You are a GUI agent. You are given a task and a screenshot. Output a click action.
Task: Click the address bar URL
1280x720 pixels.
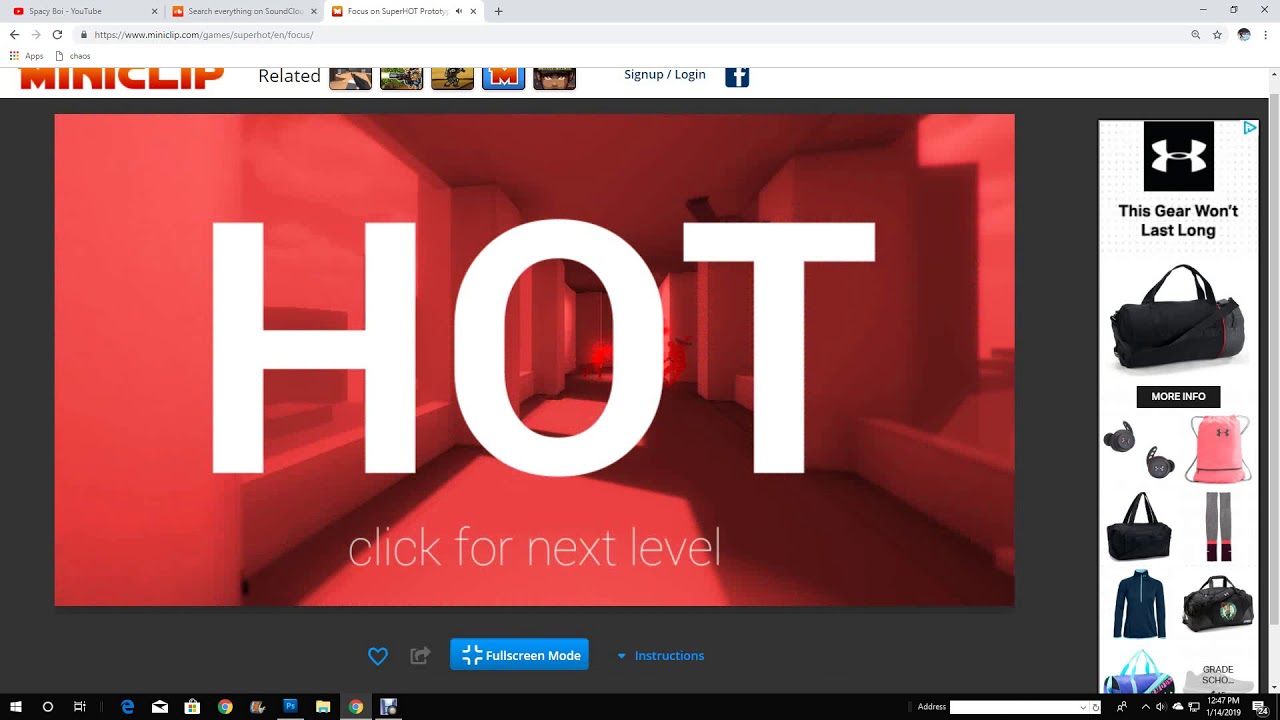204,34
